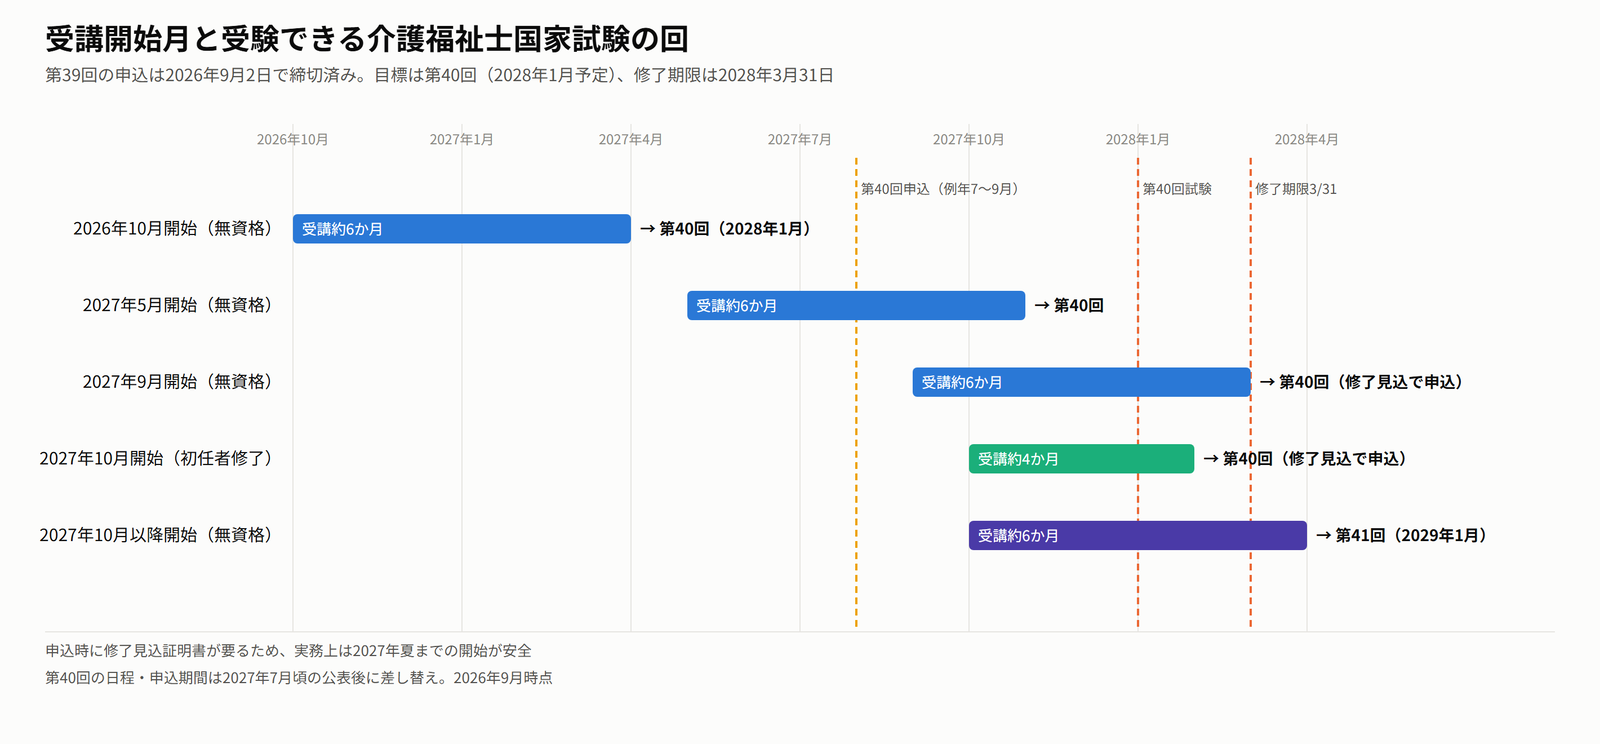The image size is (1600, 744).
Task: Select the subtitle starting with 第39回の申込は
Action: (439, 75)
